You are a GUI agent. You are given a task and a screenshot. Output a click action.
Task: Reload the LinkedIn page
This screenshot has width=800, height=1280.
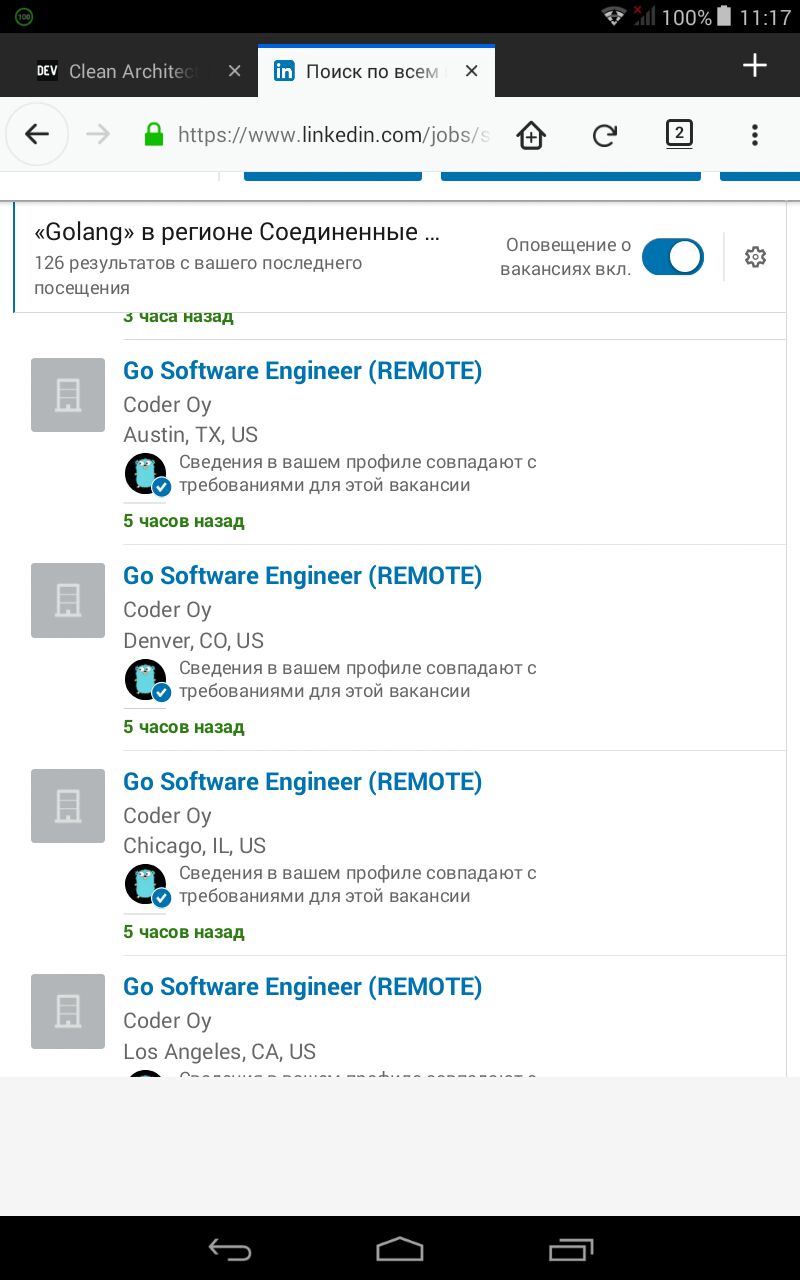click(605, 135)
